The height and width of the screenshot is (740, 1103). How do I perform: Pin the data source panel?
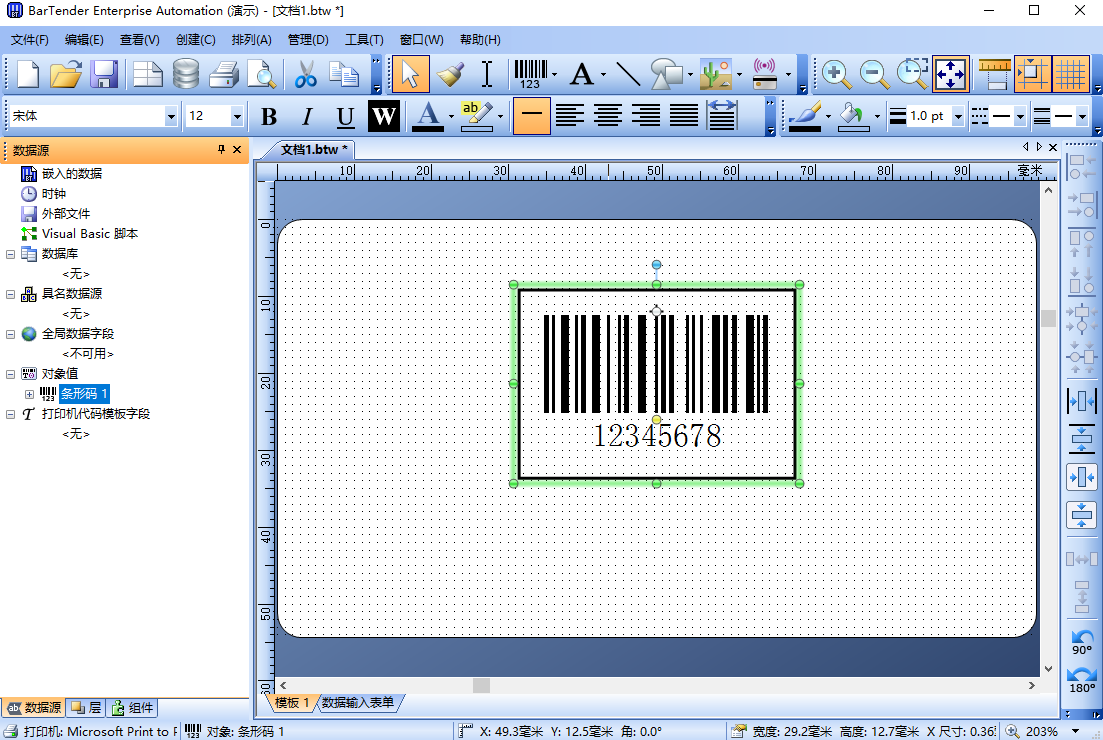[x=221, y=149]
